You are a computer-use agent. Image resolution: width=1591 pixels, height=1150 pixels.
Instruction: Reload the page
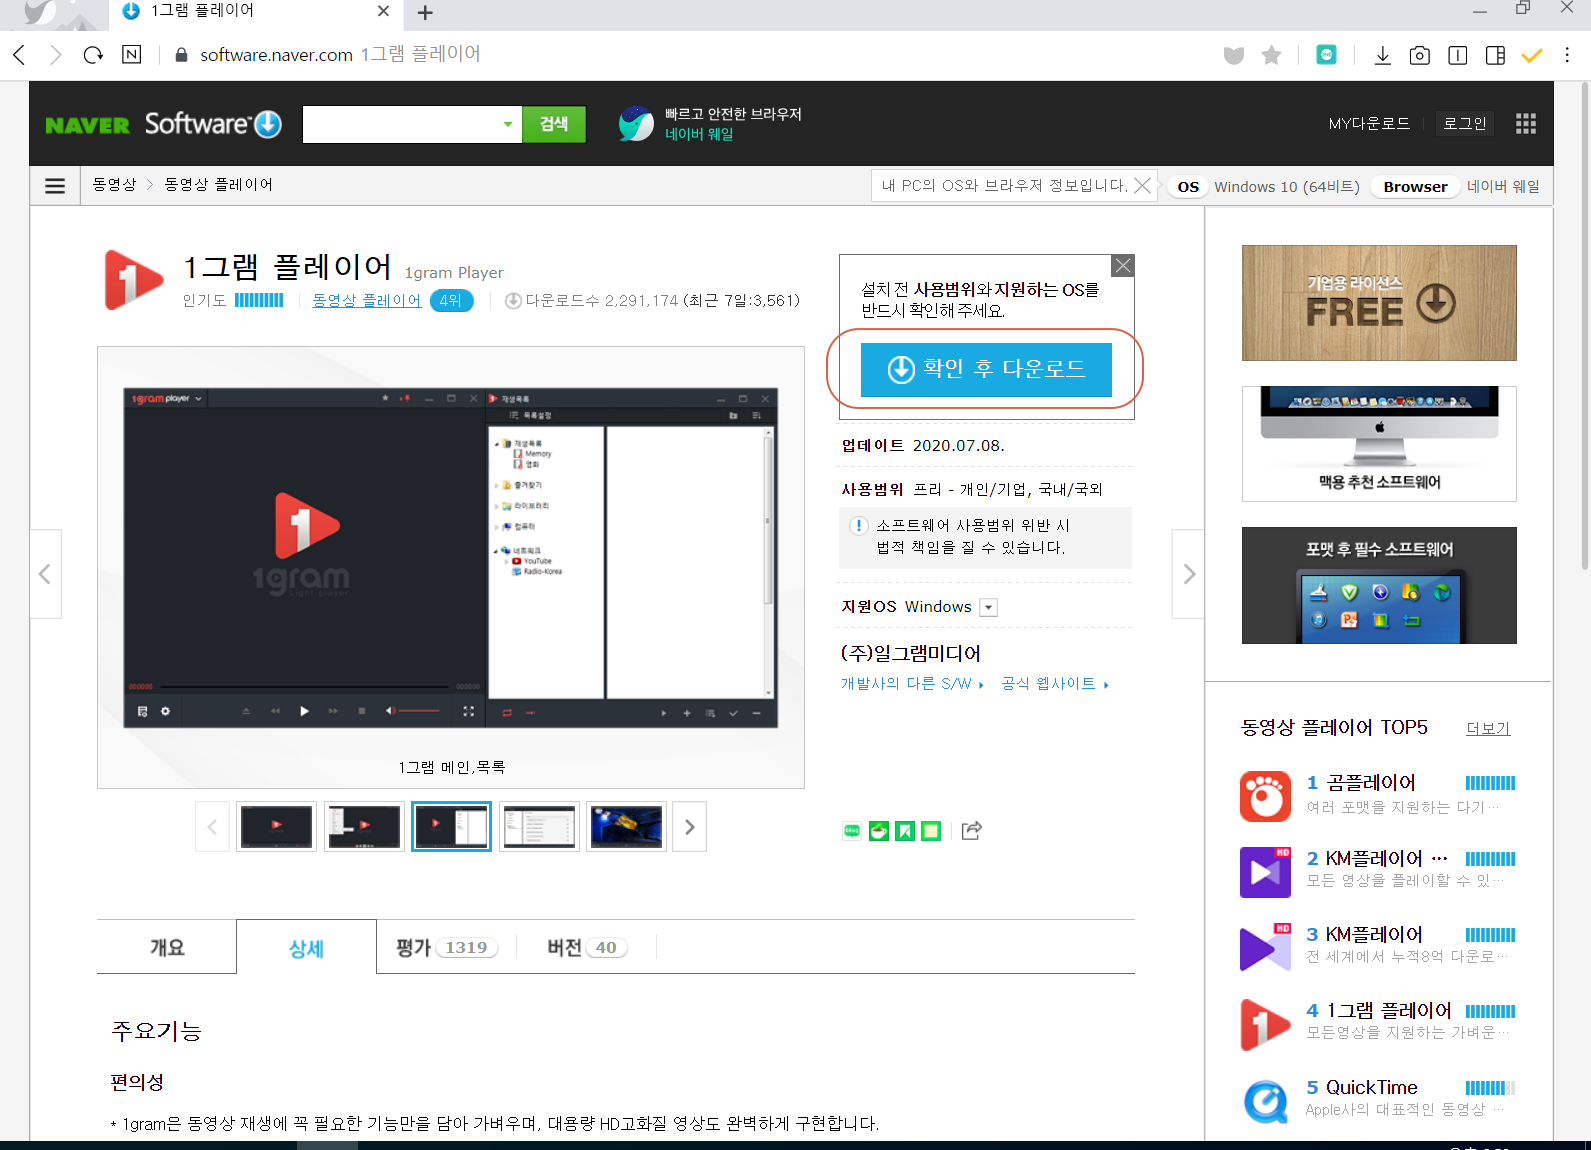click(x=93, y=55)
